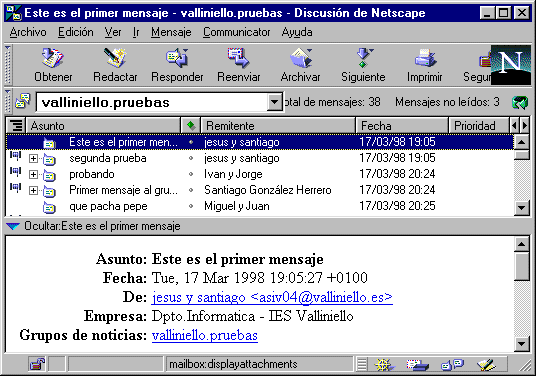Expand the Primer mensaje al gru... thread
The width and height of the screenshot is (536, 376).
click(x=33, y=190)
